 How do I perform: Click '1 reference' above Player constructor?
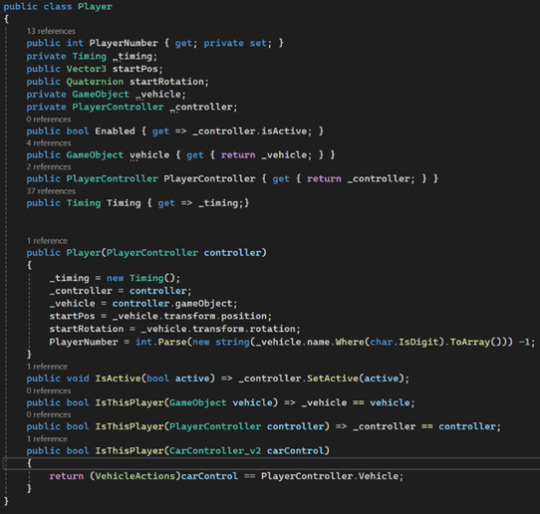click(x=47, y=241)
